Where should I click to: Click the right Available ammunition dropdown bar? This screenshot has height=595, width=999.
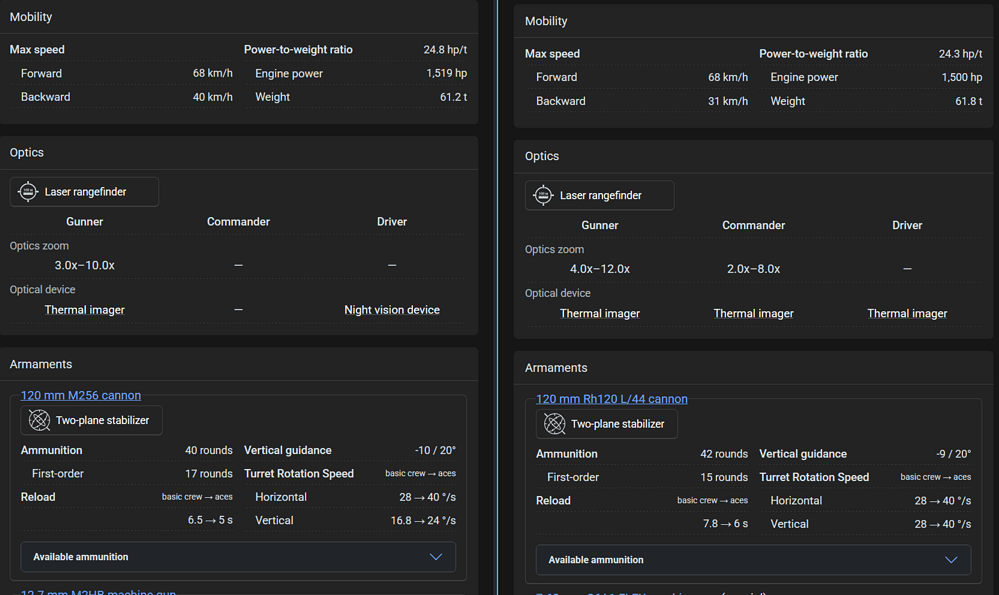click(753, 560)
